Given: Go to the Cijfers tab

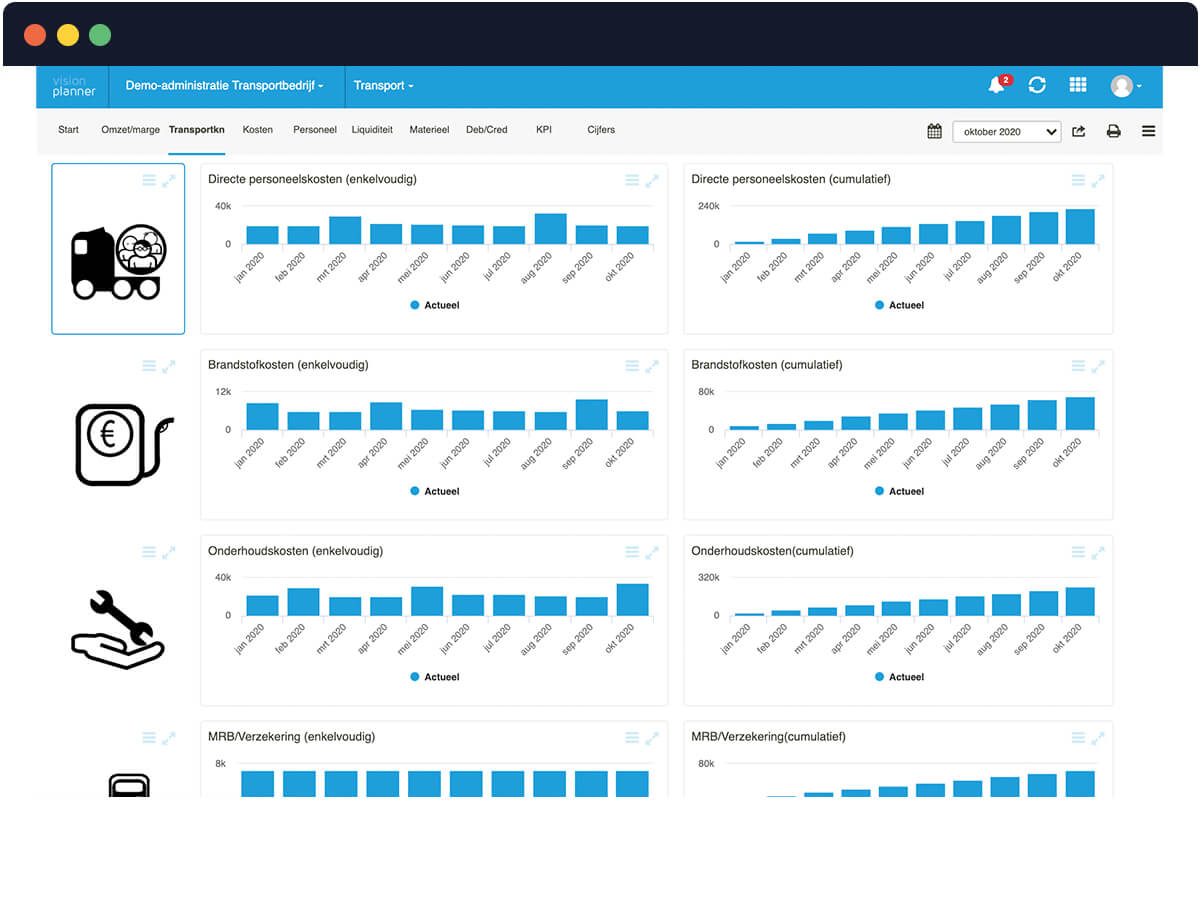Looking at the screenshot, I should [601, 130].
